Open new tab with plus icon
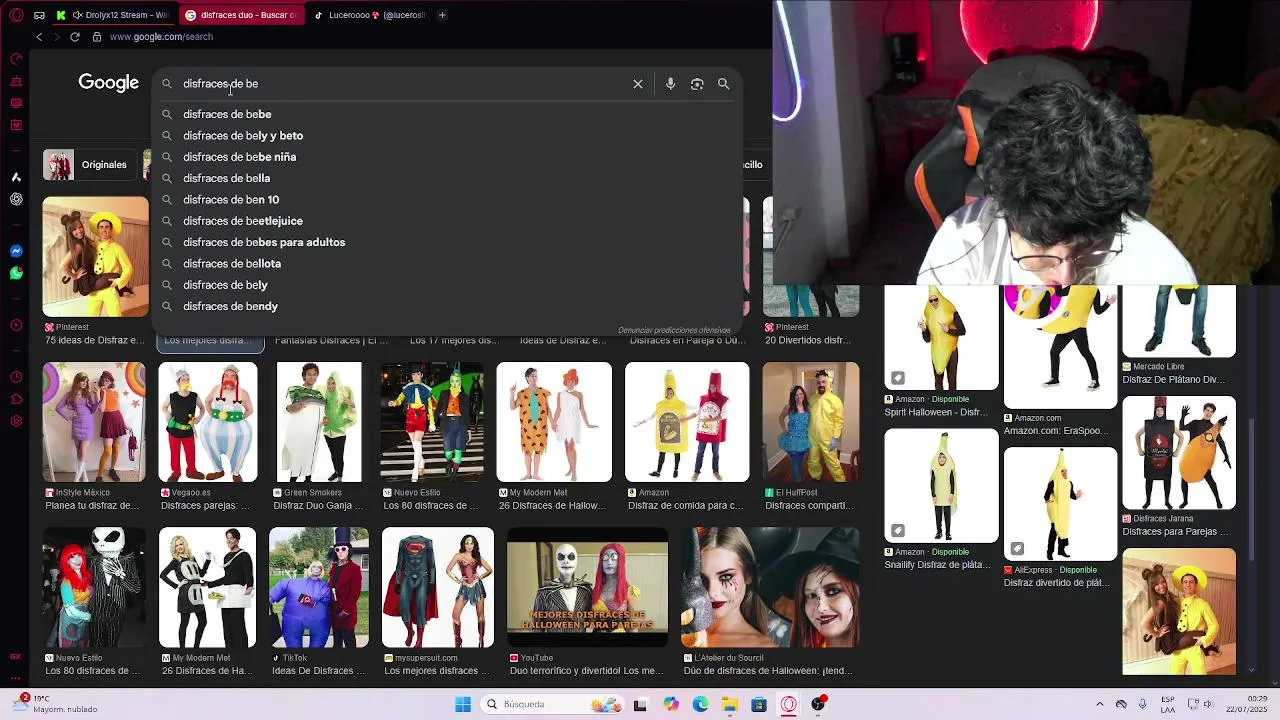This screenshot has height=720, width=1280. (x=442, y=15)
